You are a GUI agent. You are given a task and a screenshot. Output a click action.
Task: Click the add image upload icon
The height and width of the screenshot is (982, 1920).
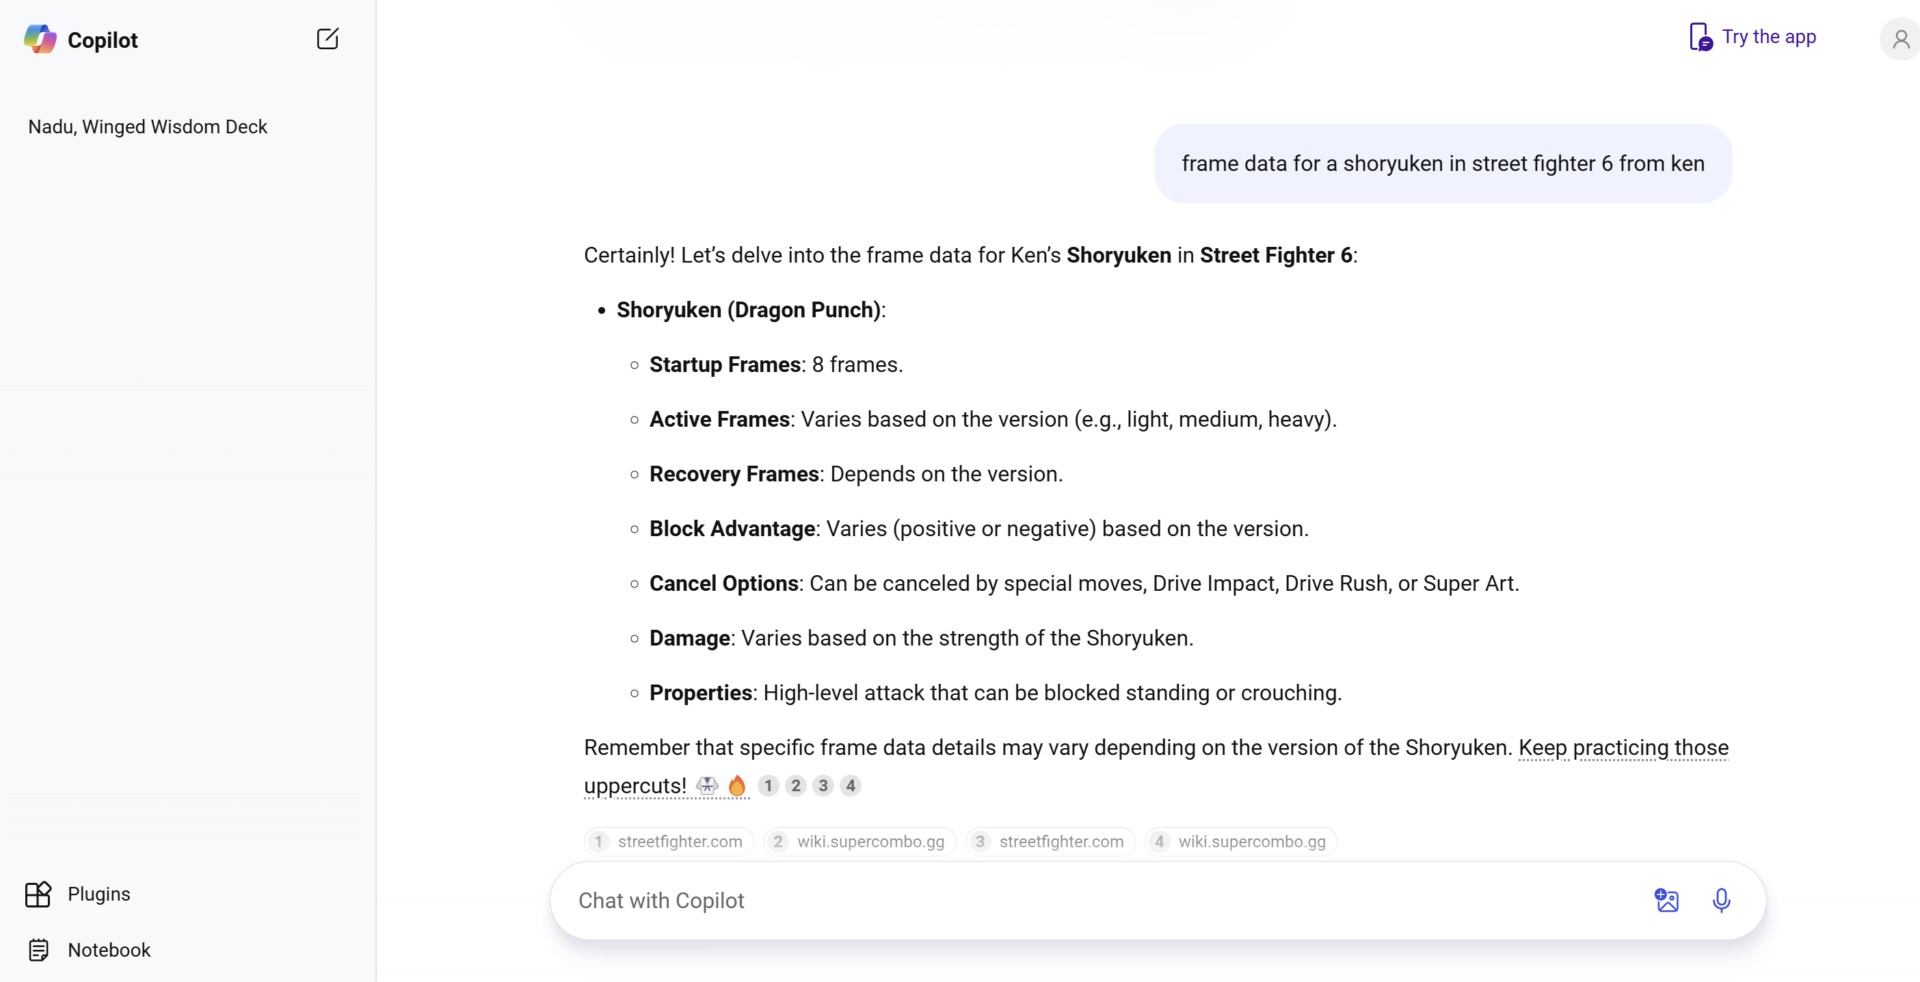point(1666,900)
